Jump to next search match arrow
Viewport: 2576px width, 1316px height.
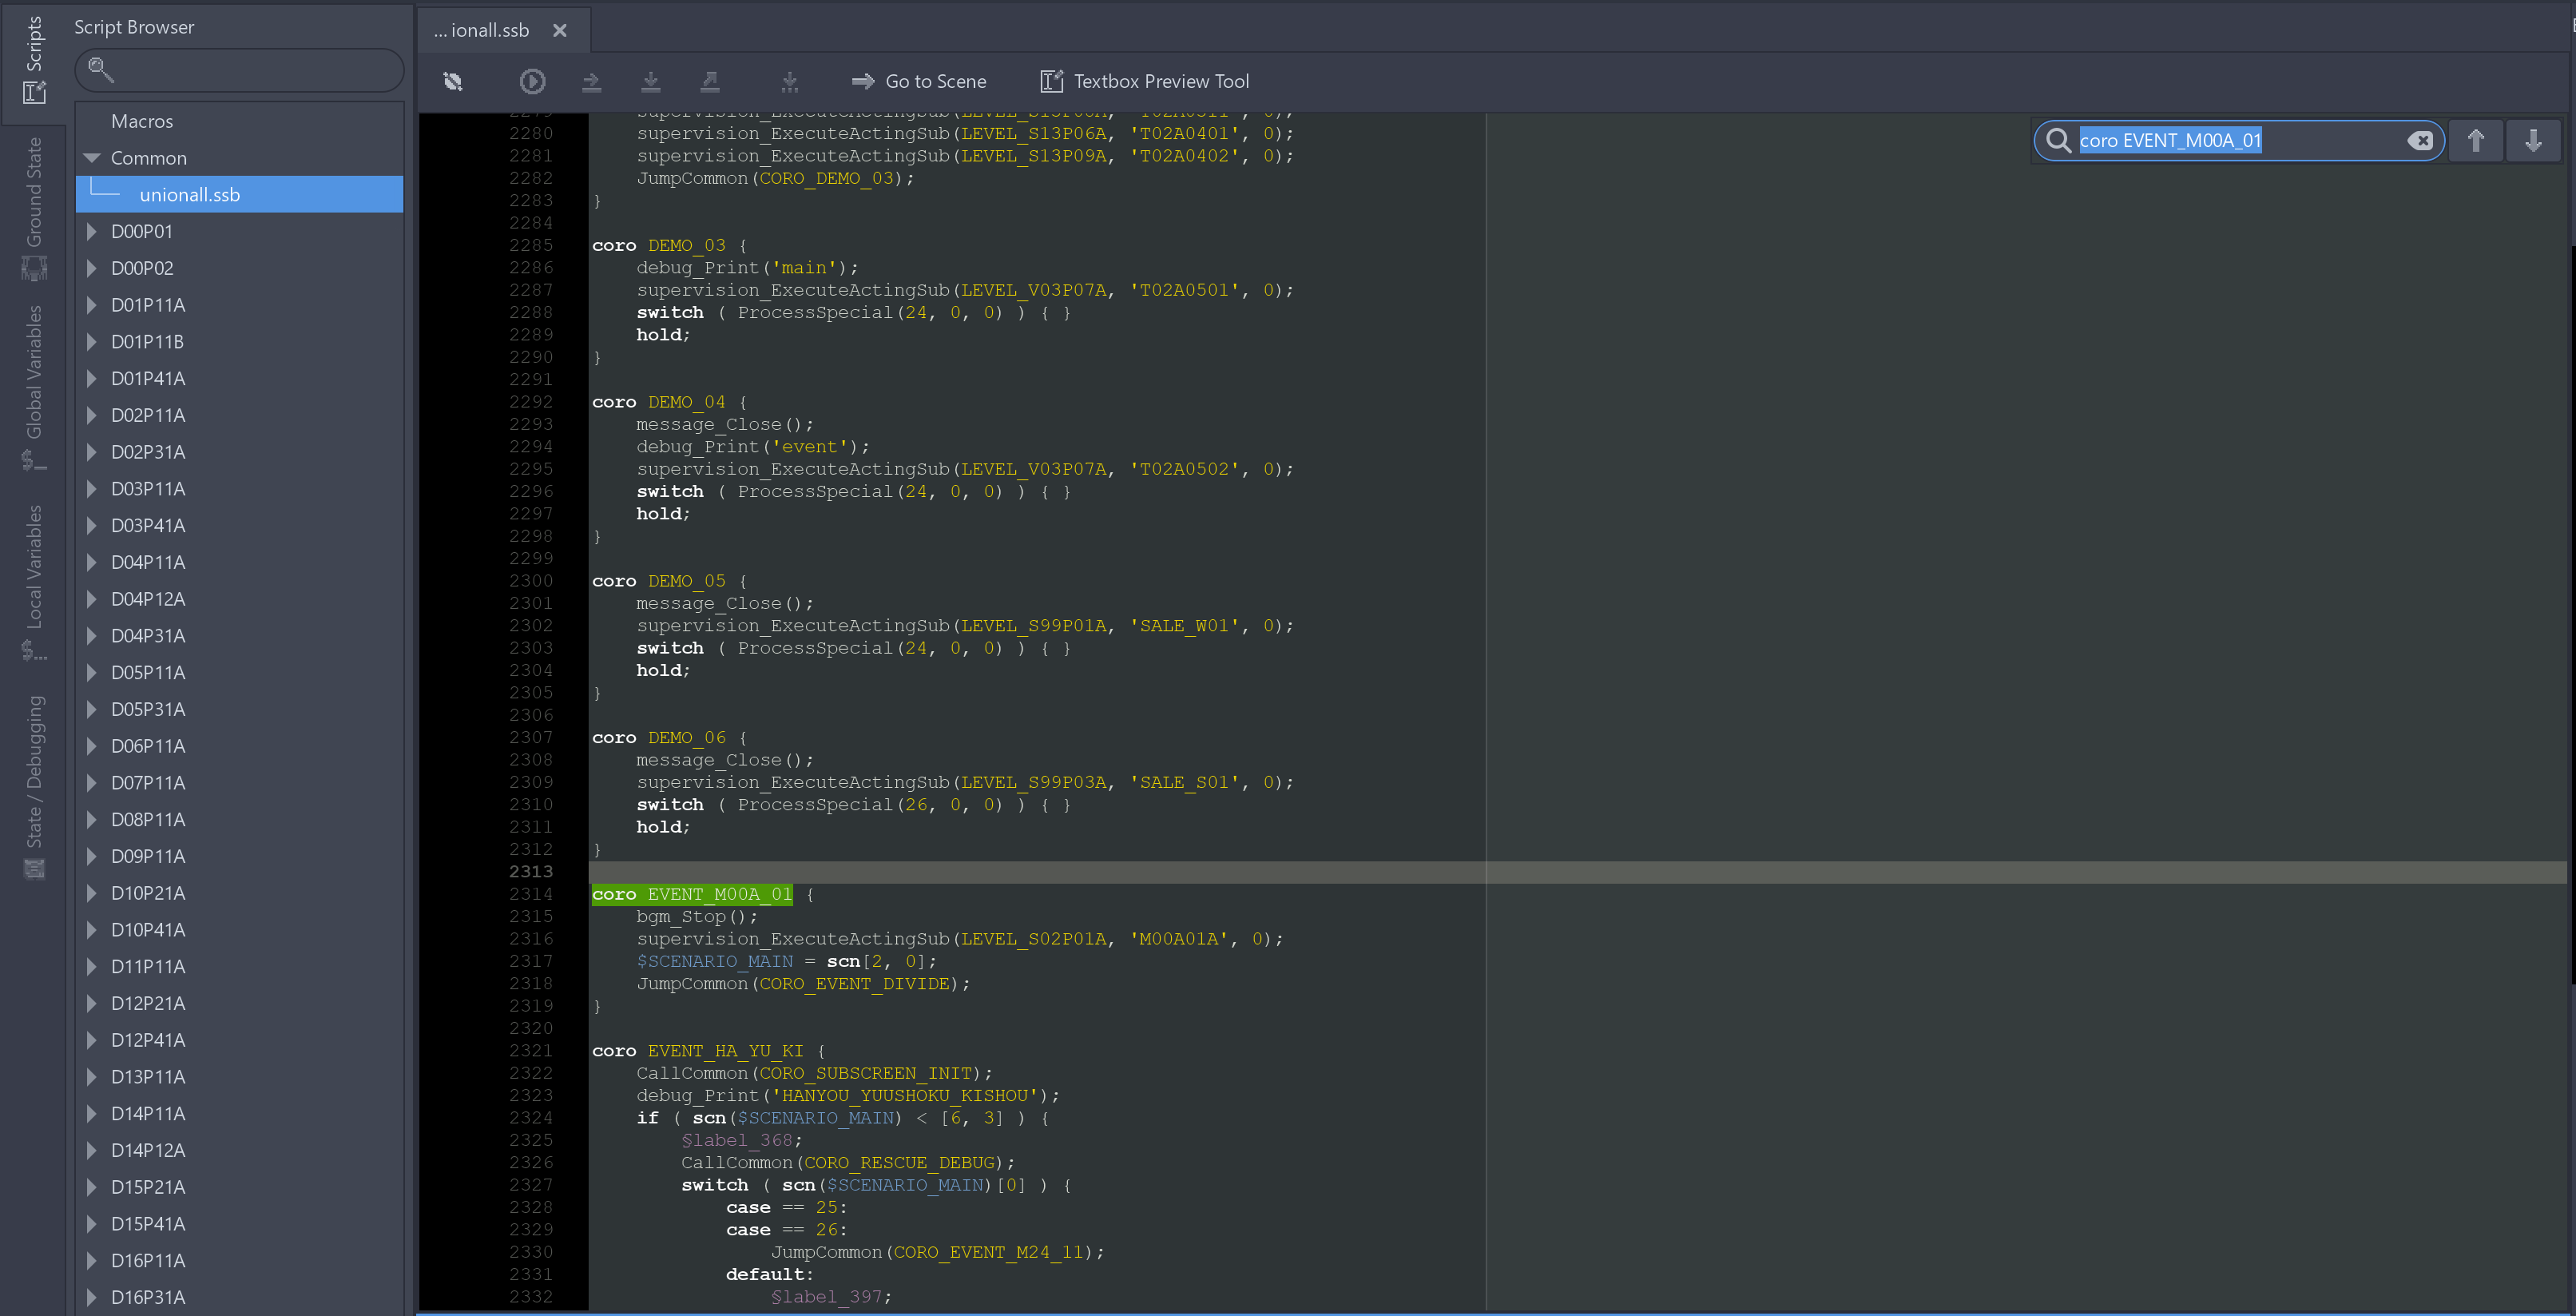click(x=2533, y=140)
